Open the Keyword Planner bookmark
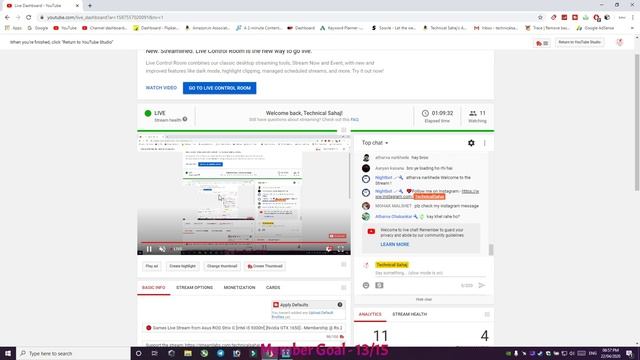 [x=342, y=28]
